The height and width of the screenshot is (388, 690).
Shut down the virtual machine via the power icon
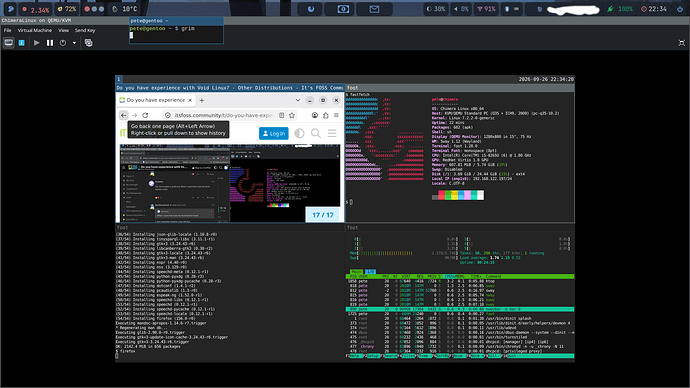point(63,43)
